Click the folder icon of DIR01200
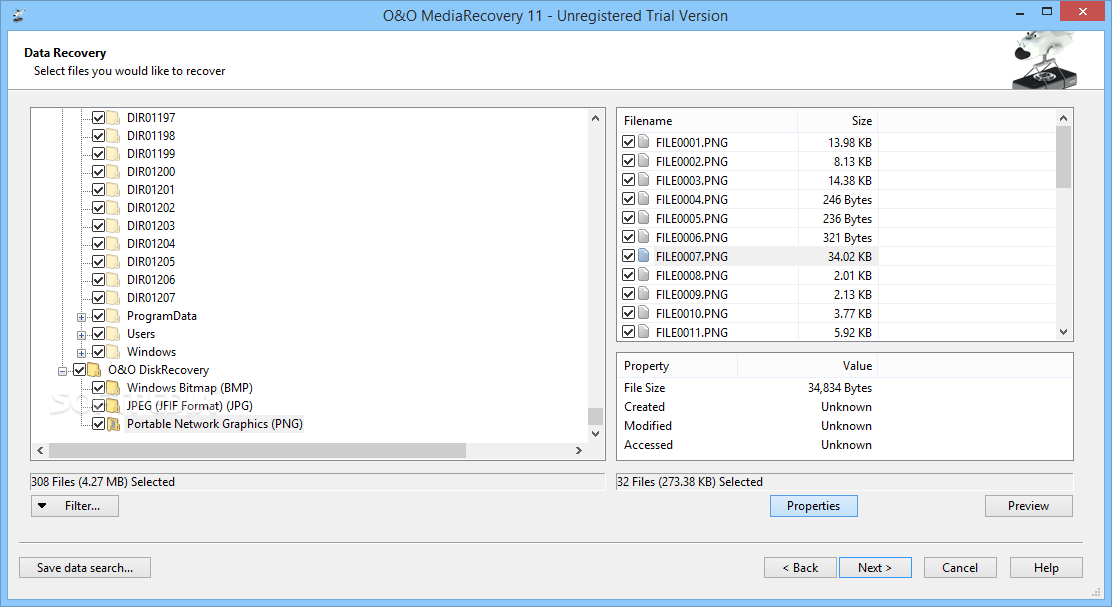 pyautogui.click(x=113, y=172)
